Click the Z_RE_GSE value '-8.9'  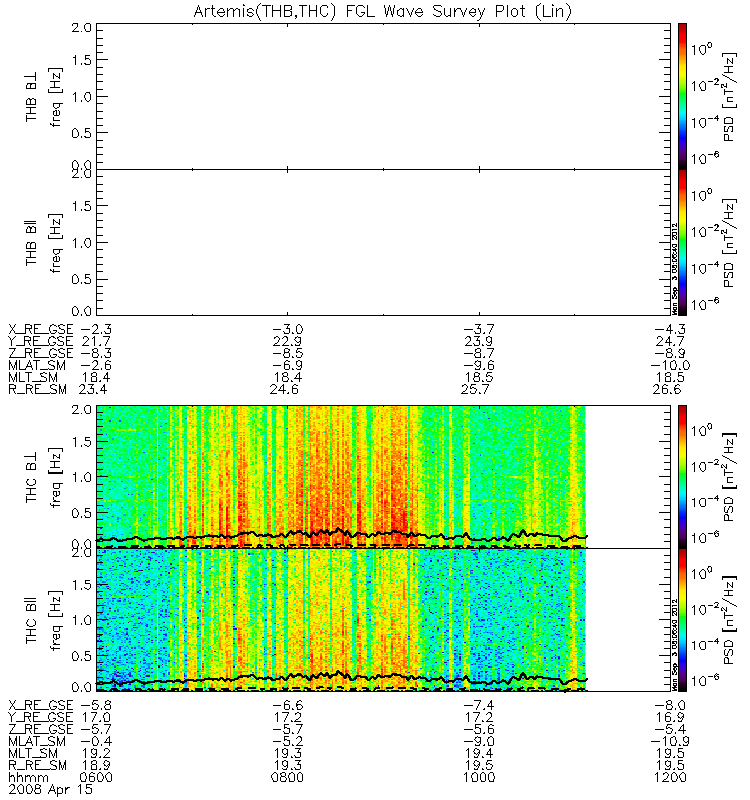670,353
